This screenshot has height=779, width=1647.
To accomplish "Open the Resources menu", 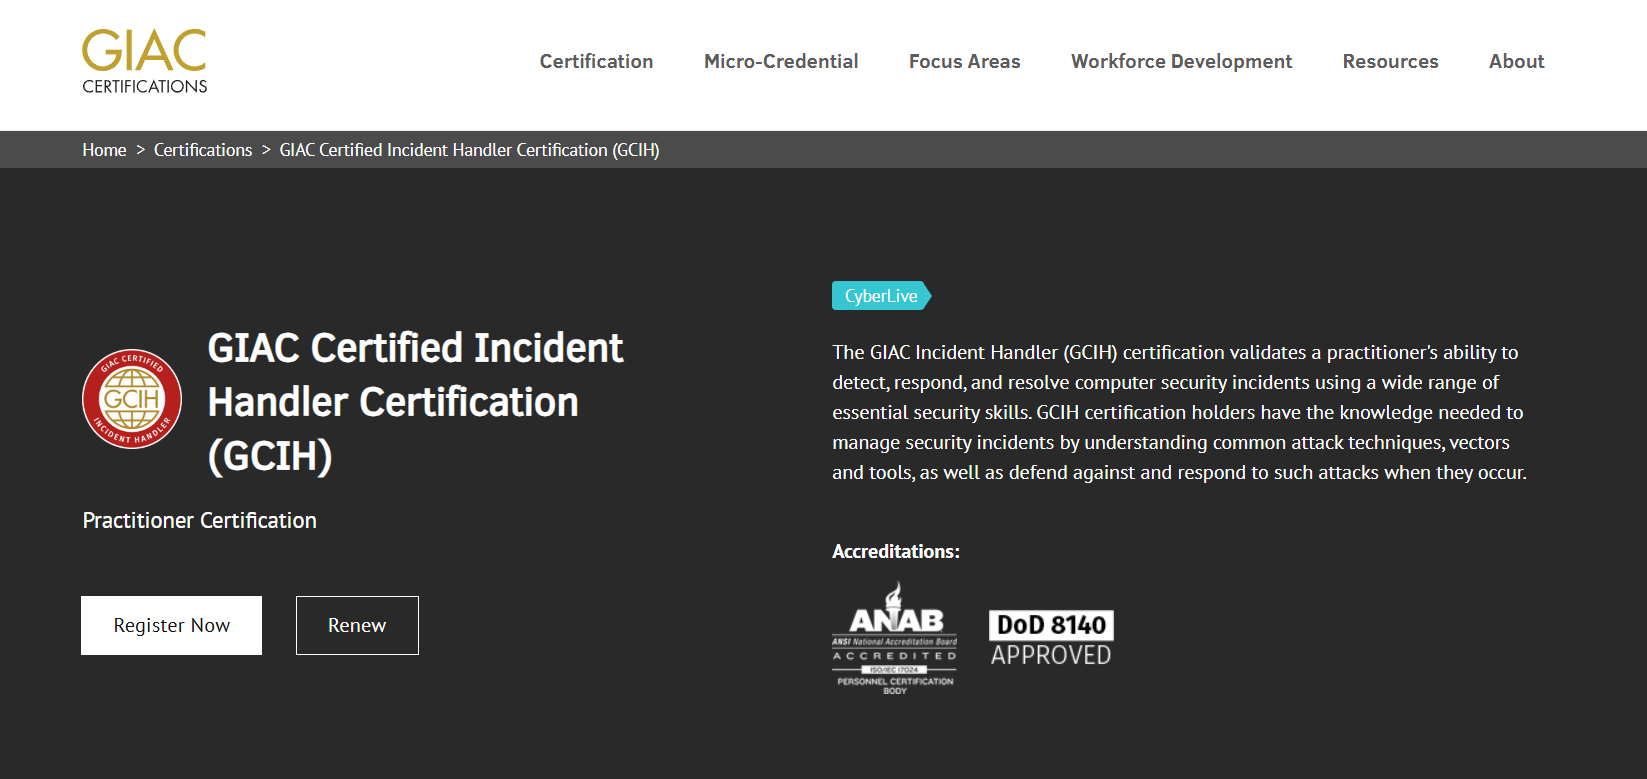I will (1390, 62).
